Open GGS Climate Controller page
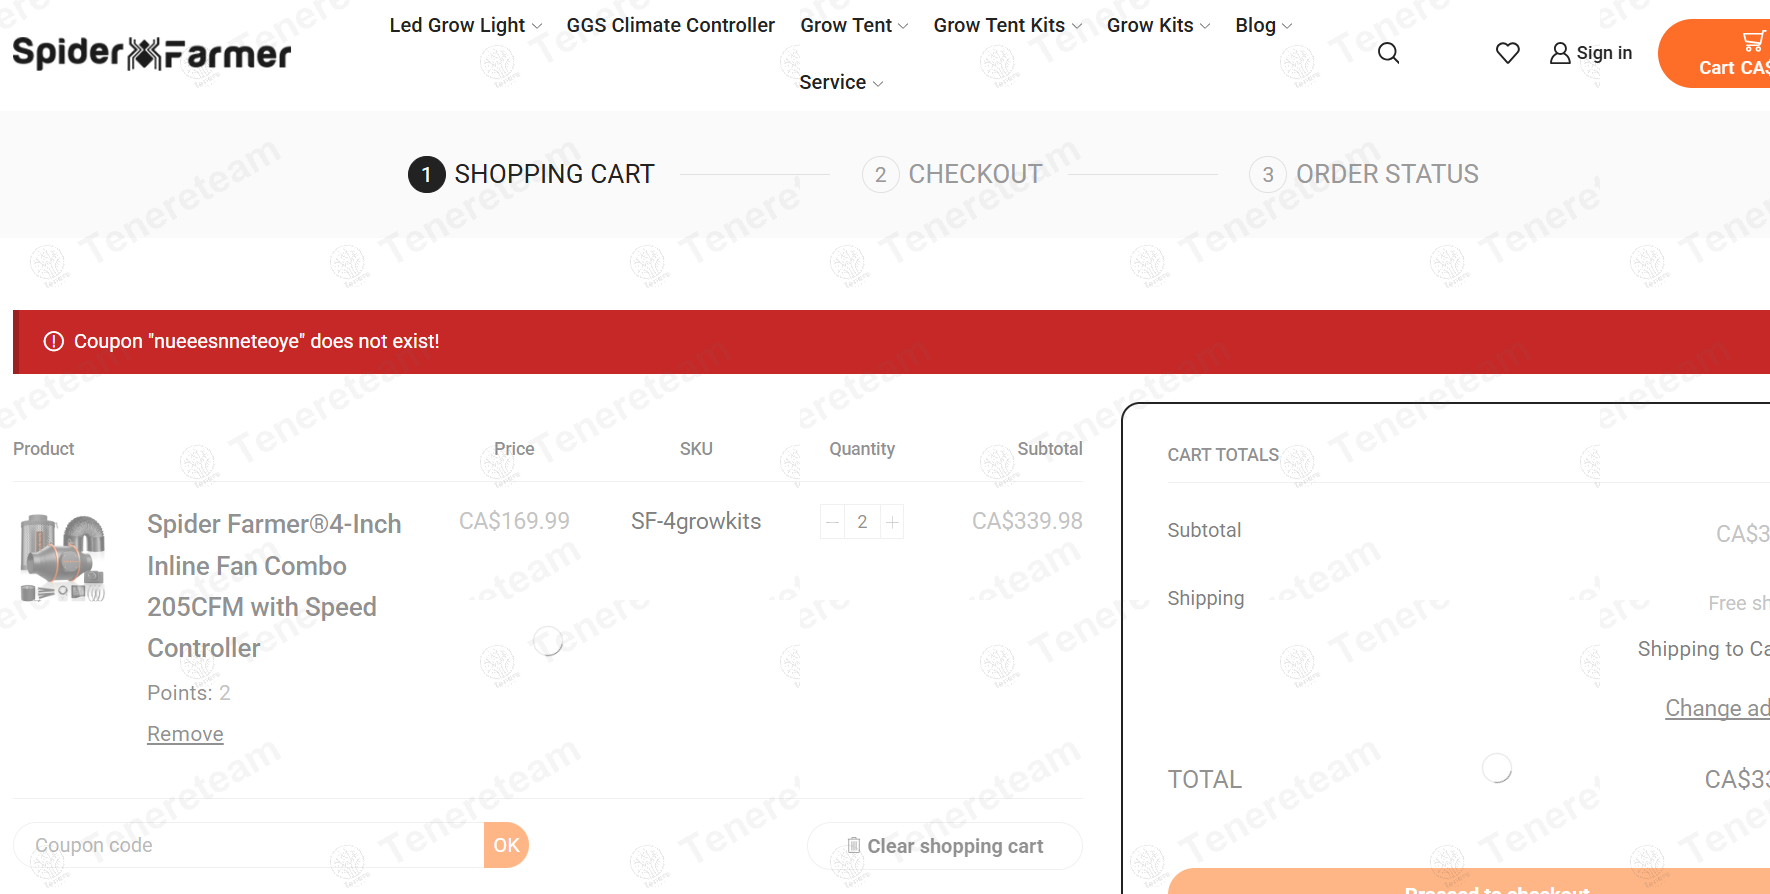This screenshot has width=1770, height=894. [x=670, y=25]
